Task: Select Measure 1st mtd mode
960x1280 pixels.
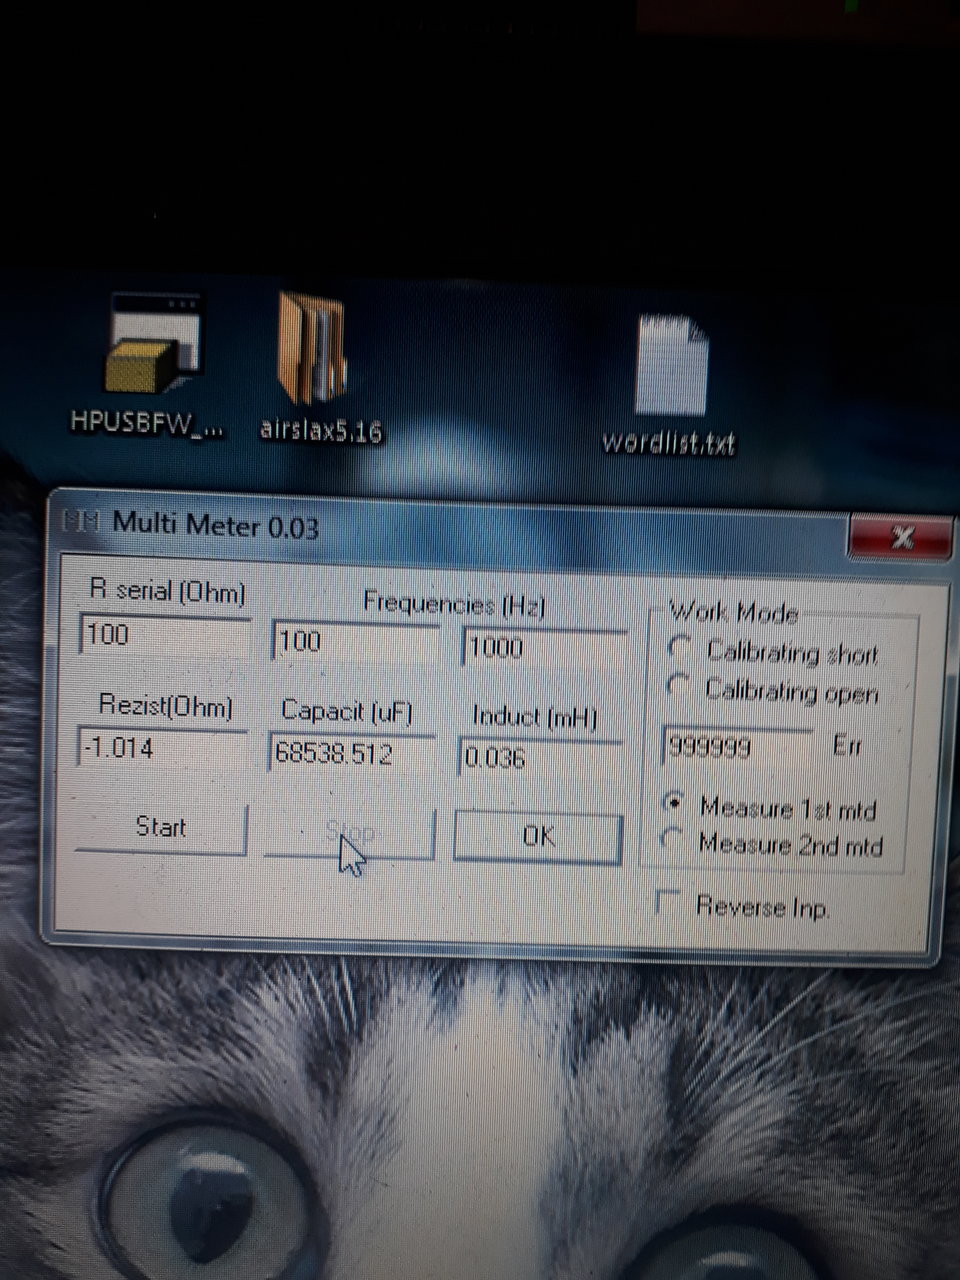Action: pyautogui.click(x=675, y=803)
